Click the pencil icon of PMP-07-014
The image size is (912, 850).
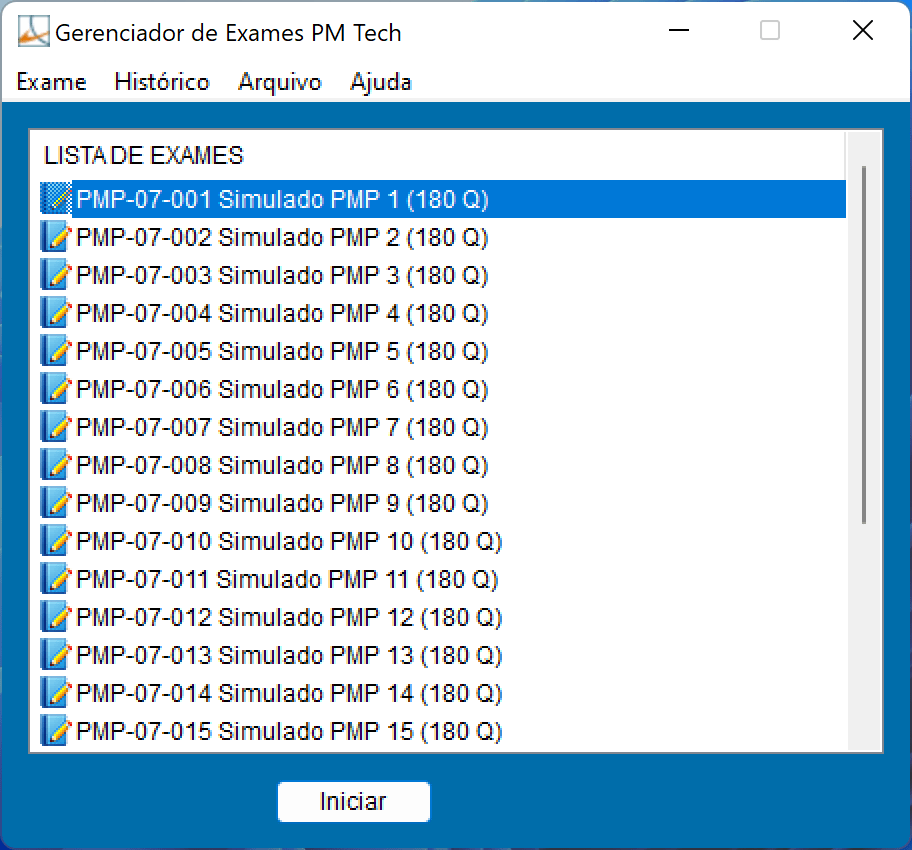[x=56, y=693]
